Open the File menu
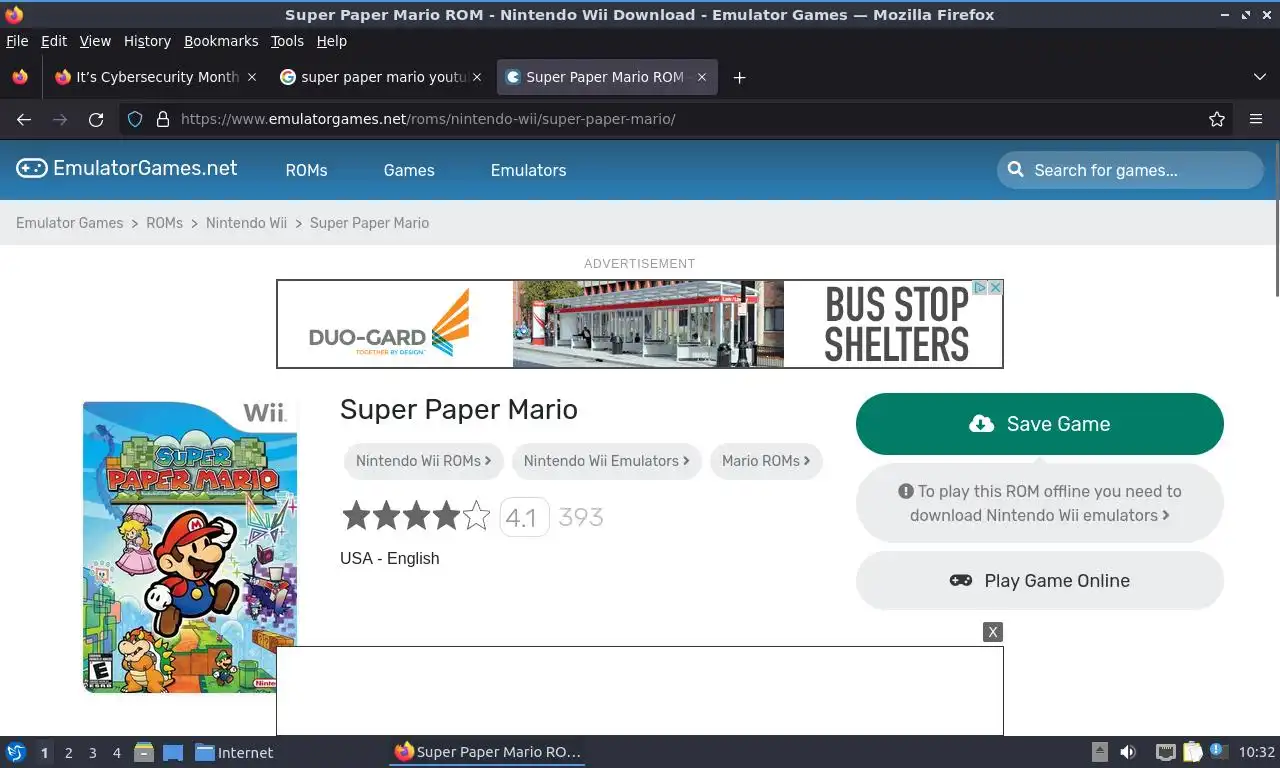 click(17, 41)
